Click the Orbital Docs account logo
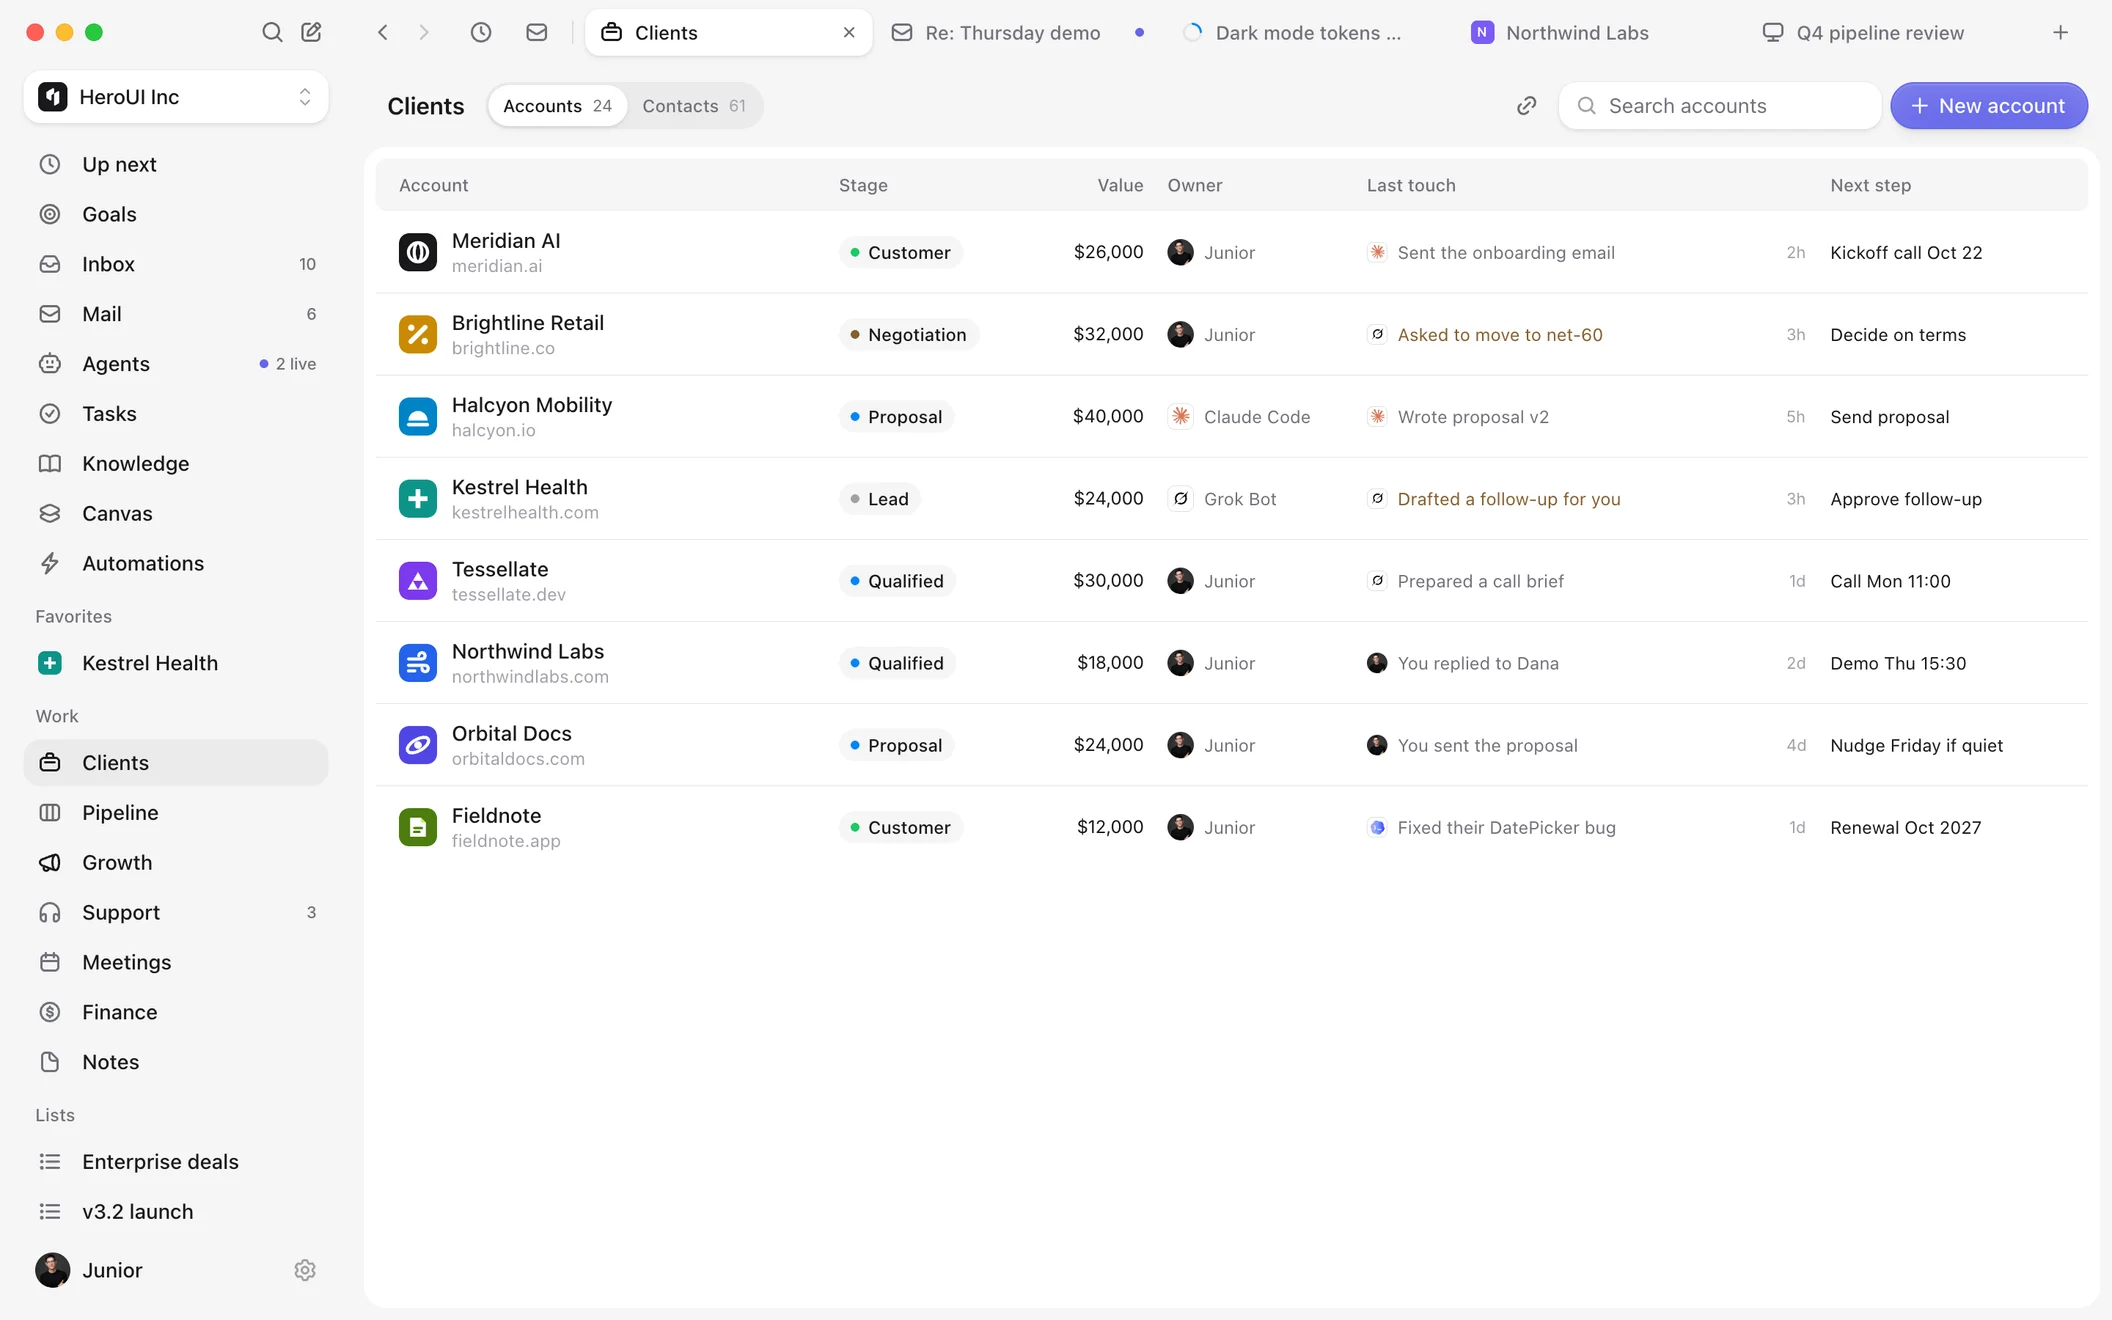Screen dimensions: 2112x1320 pyautogui.click(x=418, y=745)
